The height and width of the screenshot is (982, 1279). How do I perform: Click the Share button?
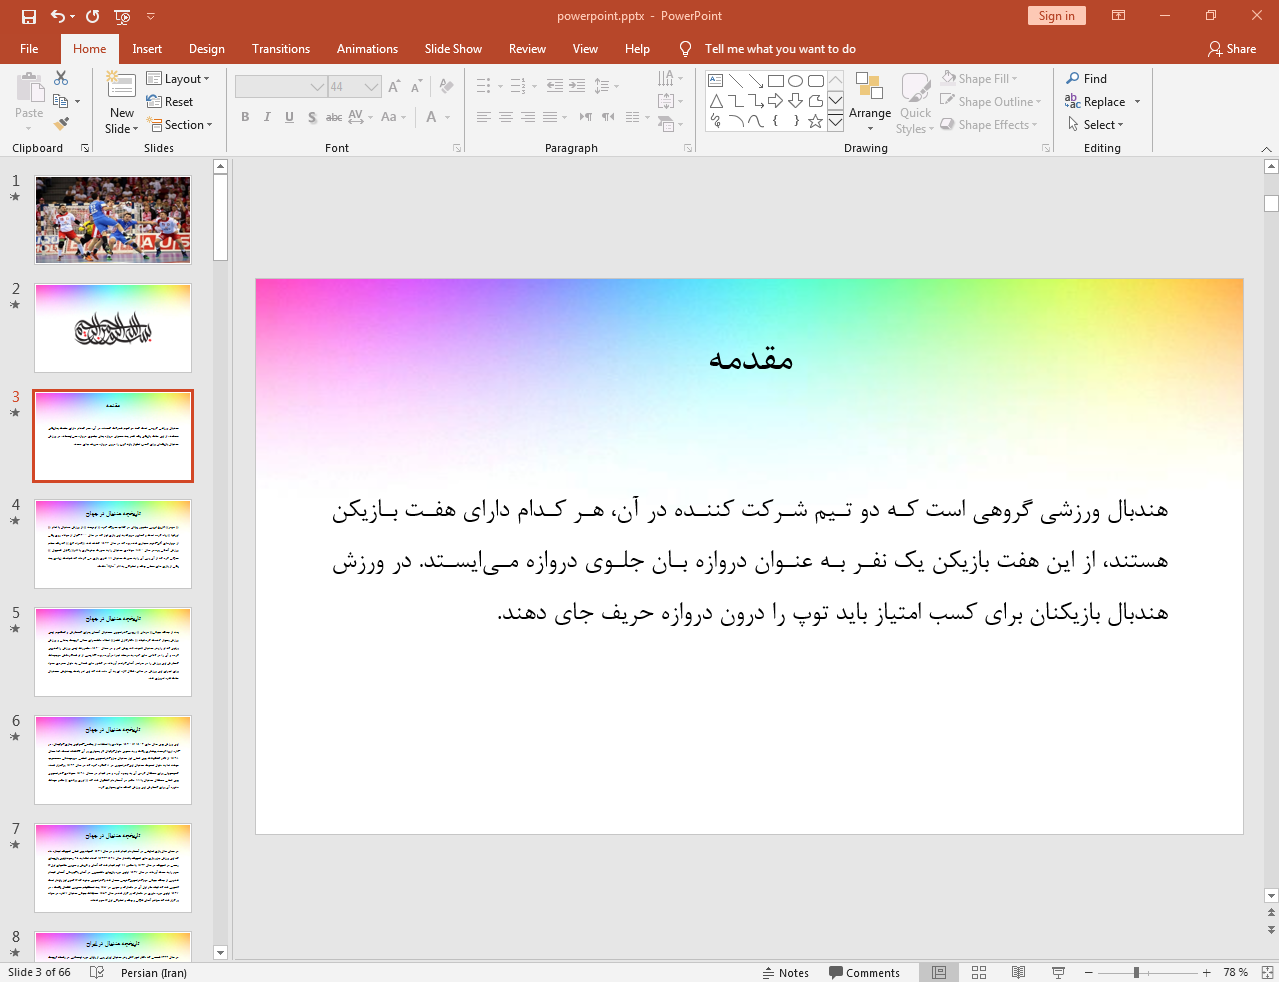(x=1231, y=48)
